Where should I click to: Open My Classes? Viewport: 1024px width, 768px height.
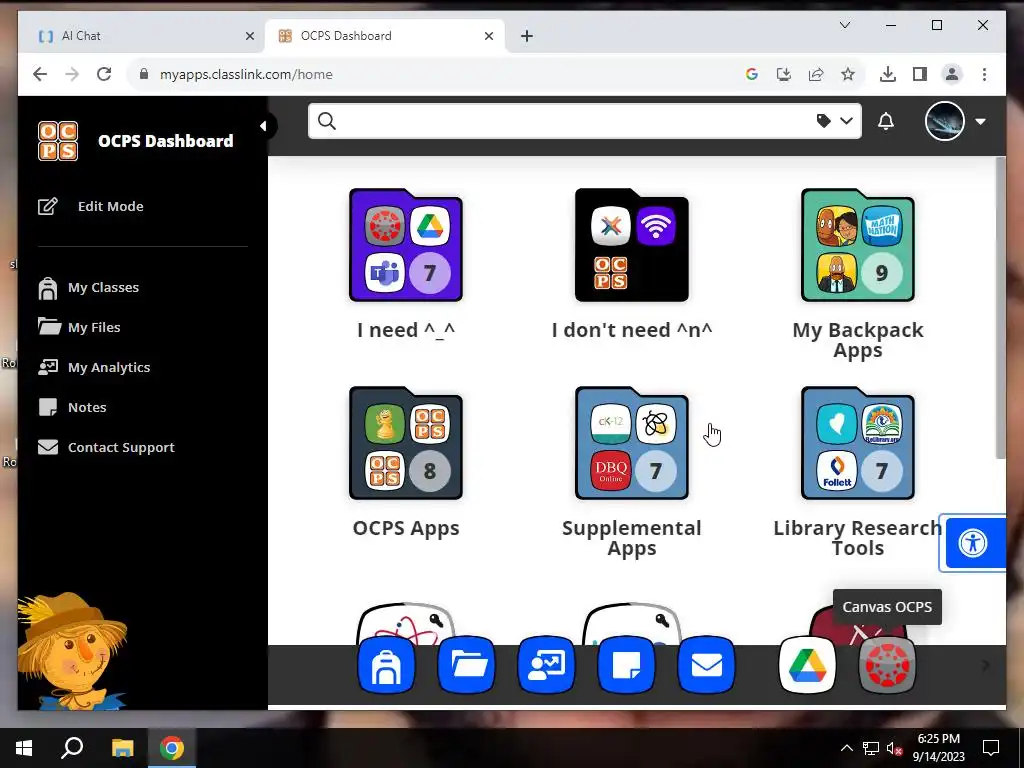click(88, 287)
